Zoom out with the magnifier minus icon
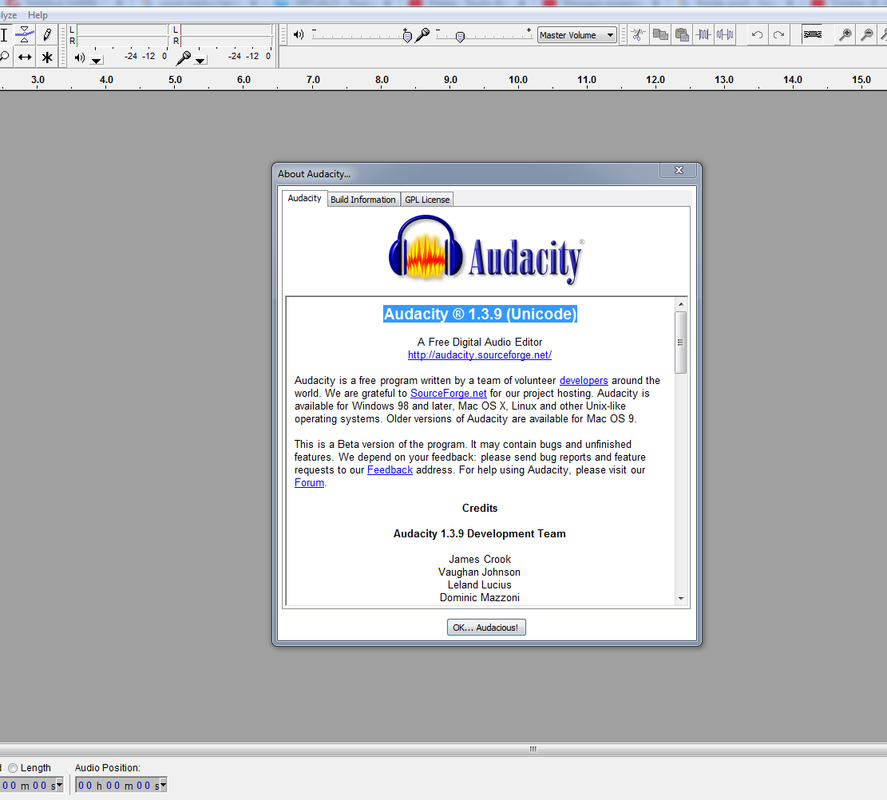The height and width of the screenshot is (800, 887). pos(867,35)
